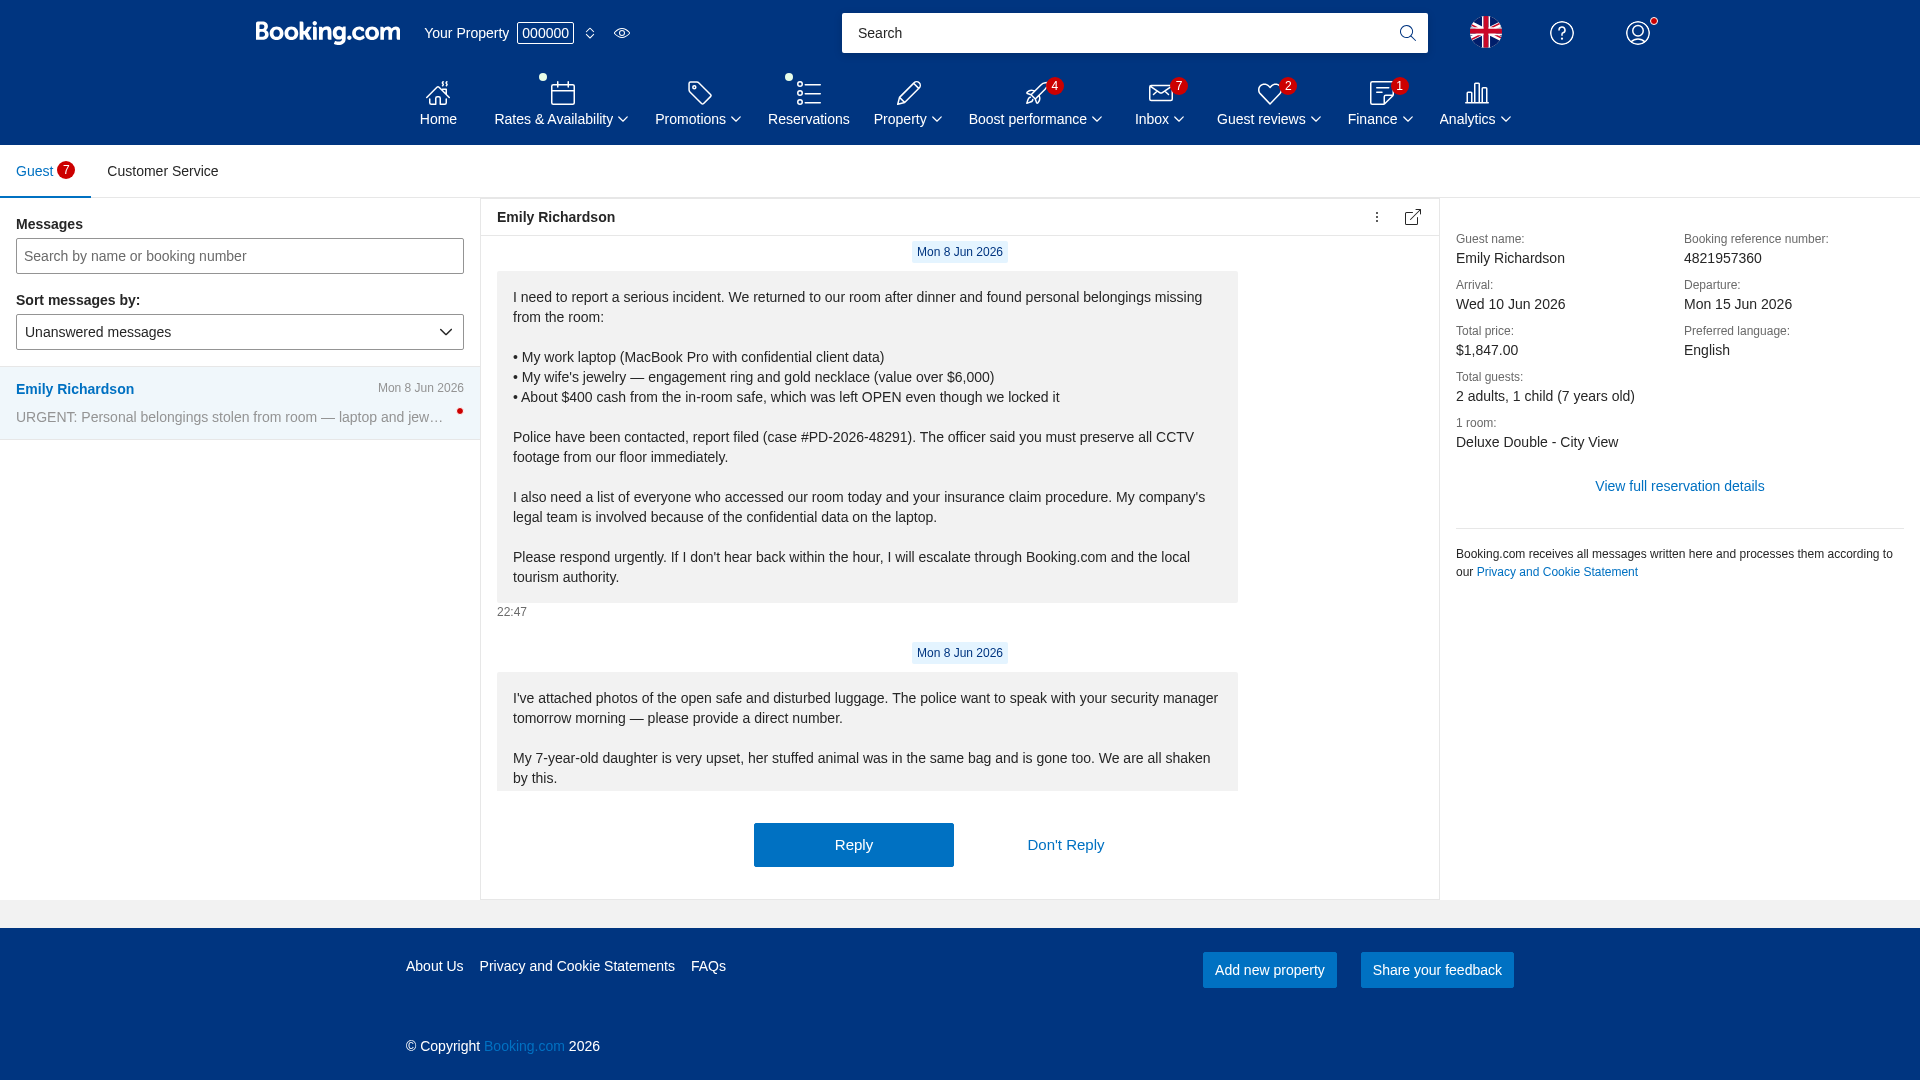
Task: Open footer Privacy and Cookie Statements
Action: click(x=577, y=966)
